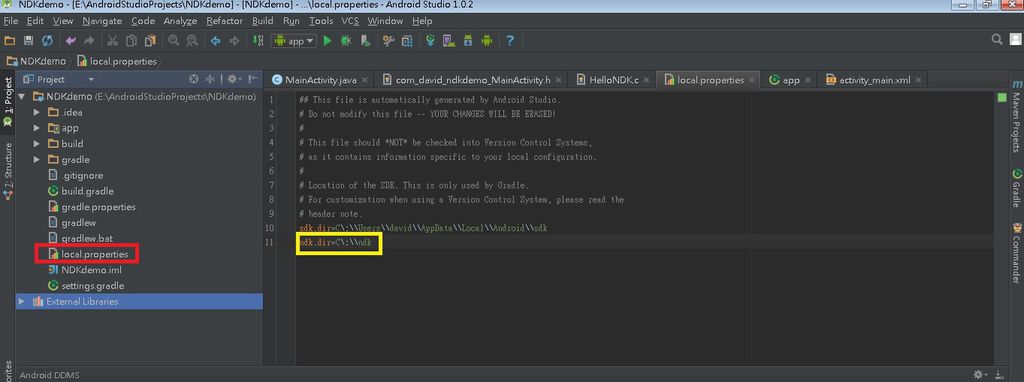Click the Undo arrow icon
Screen dimensions: 1024x382
coord(71,40)
